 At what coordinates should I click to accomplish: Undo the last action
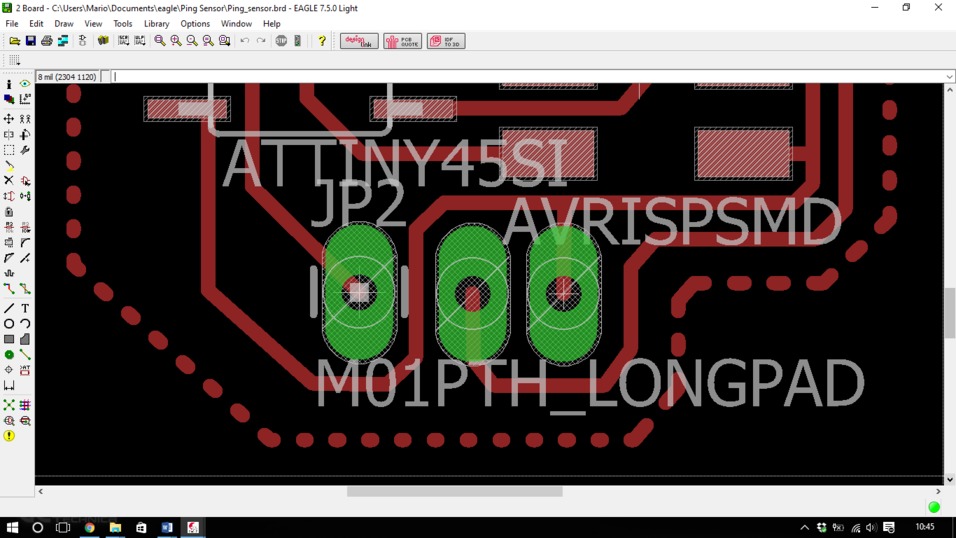tap(244, 41)
